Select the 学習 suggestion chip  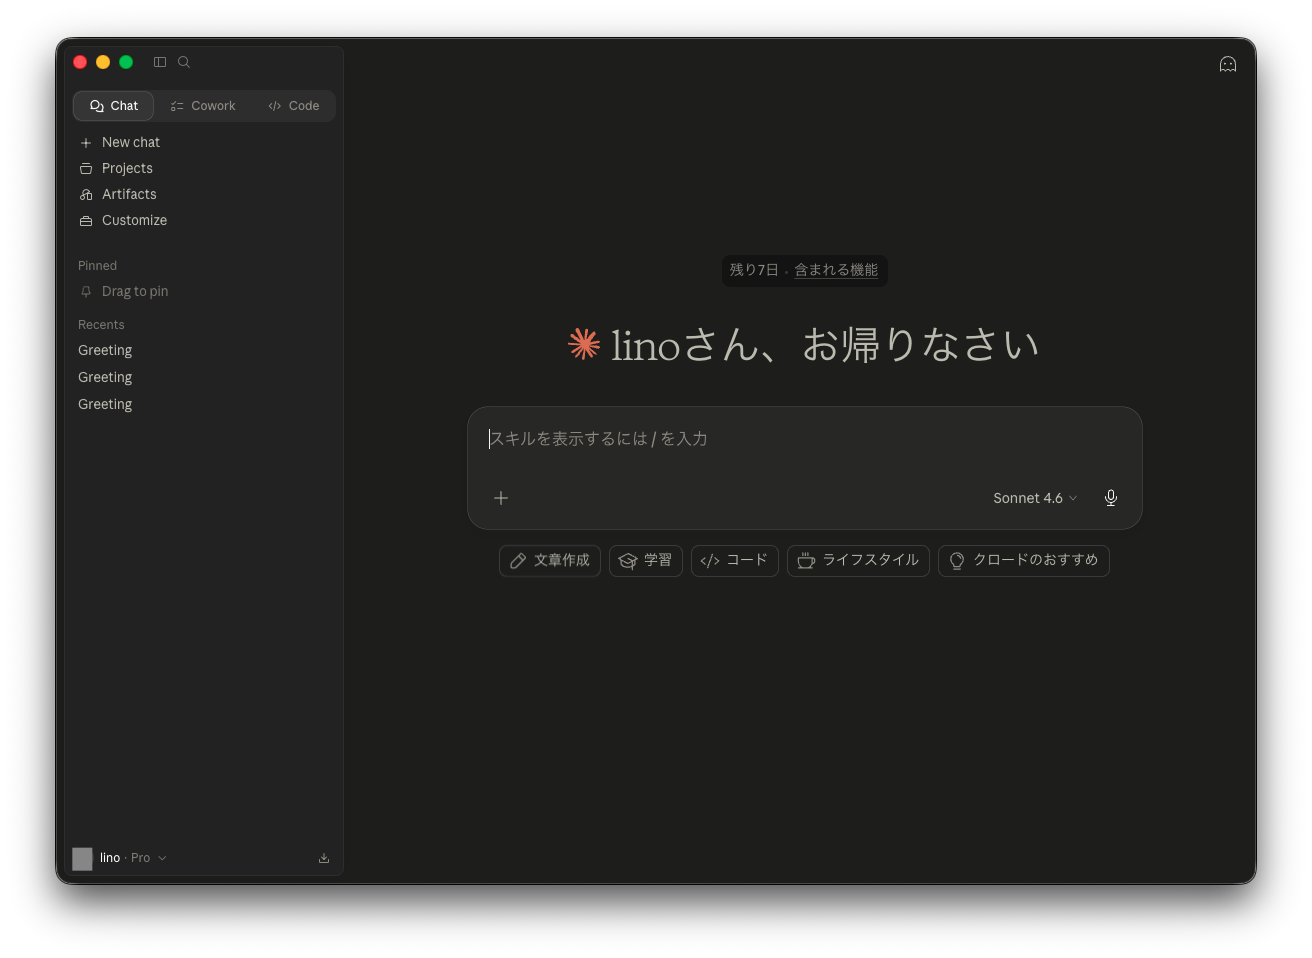[646, 561]
